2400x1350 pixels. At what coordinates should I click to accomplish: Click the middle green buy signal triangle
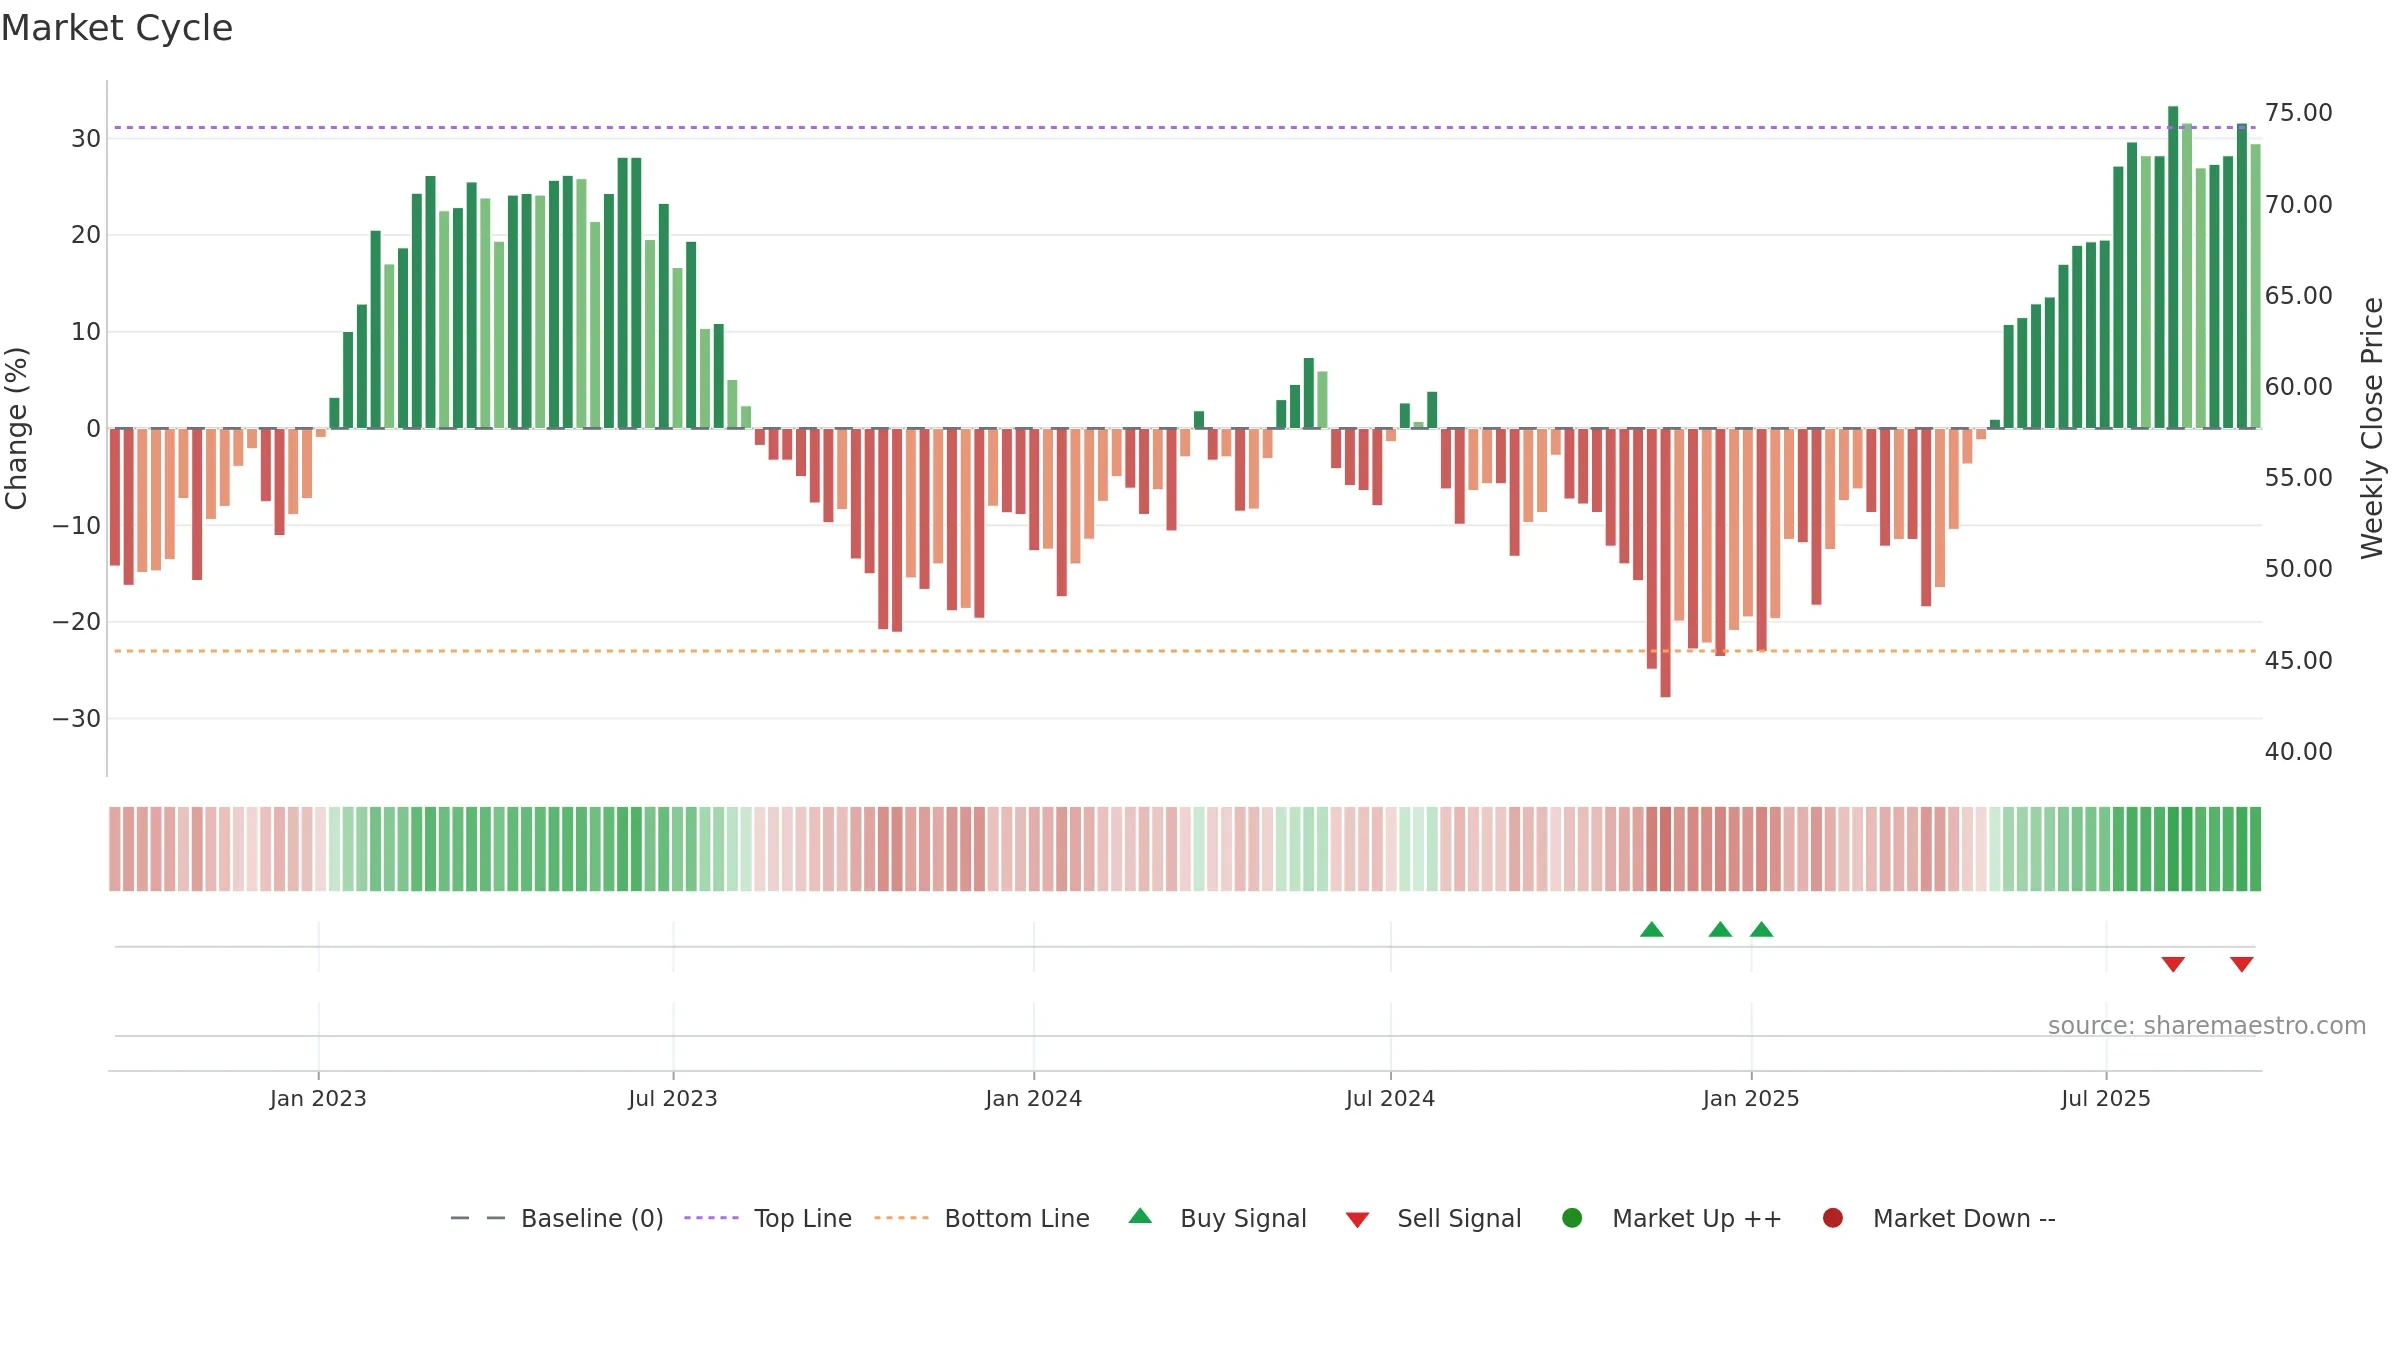[1720, 929]
